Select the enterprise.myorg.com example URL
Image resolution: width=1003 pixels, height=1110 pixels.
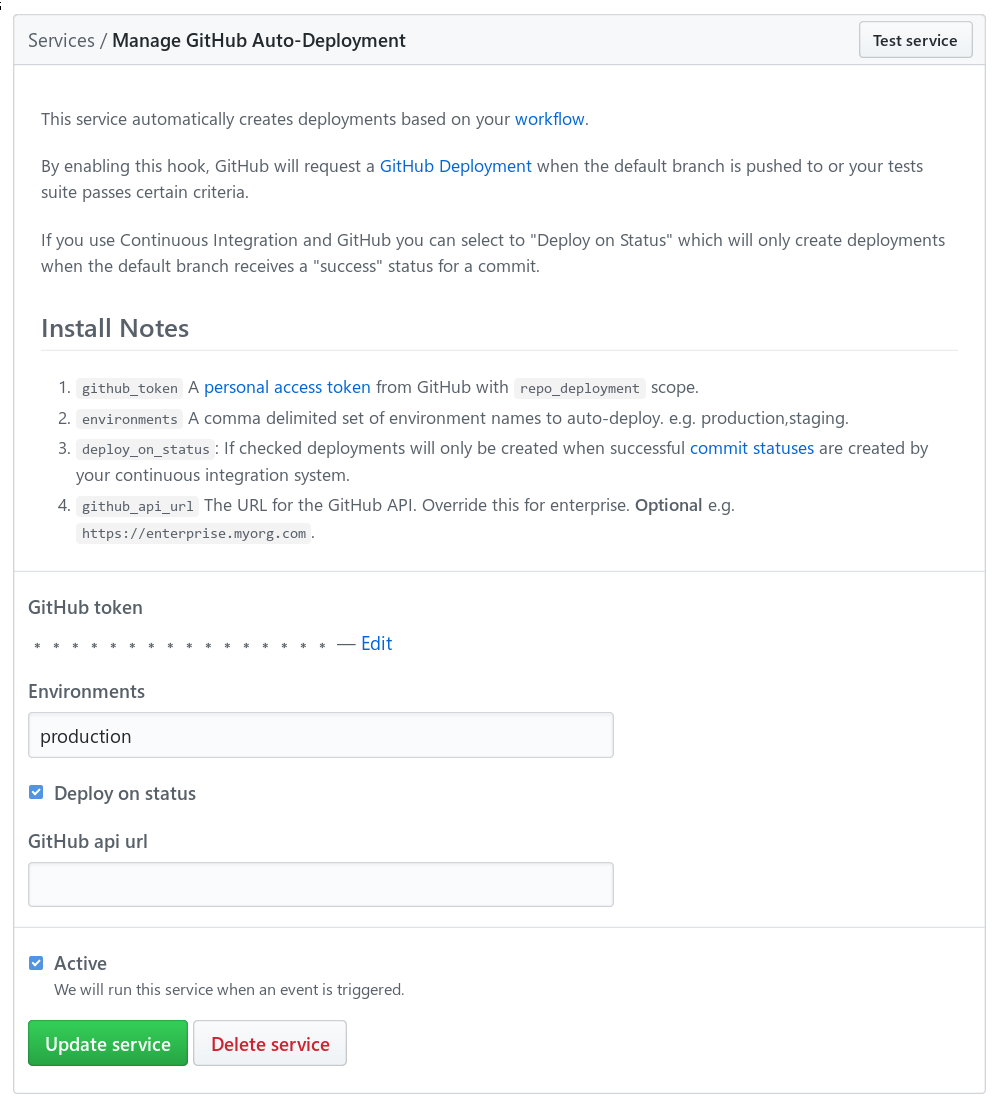[x=193, y=533]
